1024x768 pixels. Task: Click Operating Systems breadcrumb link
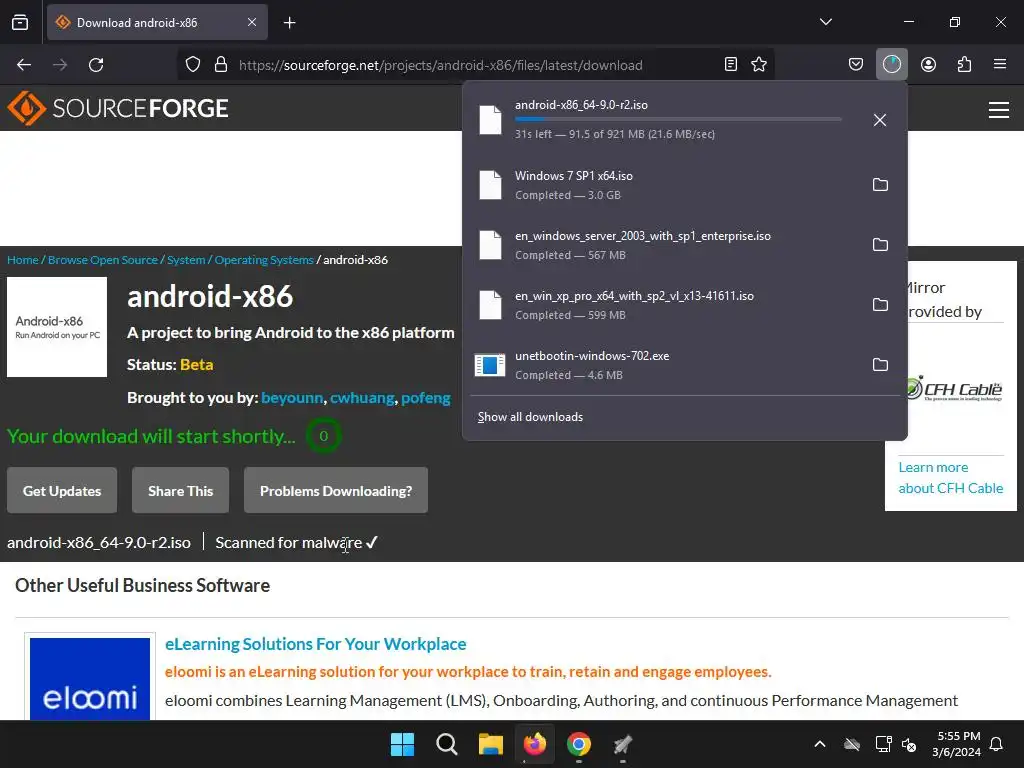click(264, 260)
